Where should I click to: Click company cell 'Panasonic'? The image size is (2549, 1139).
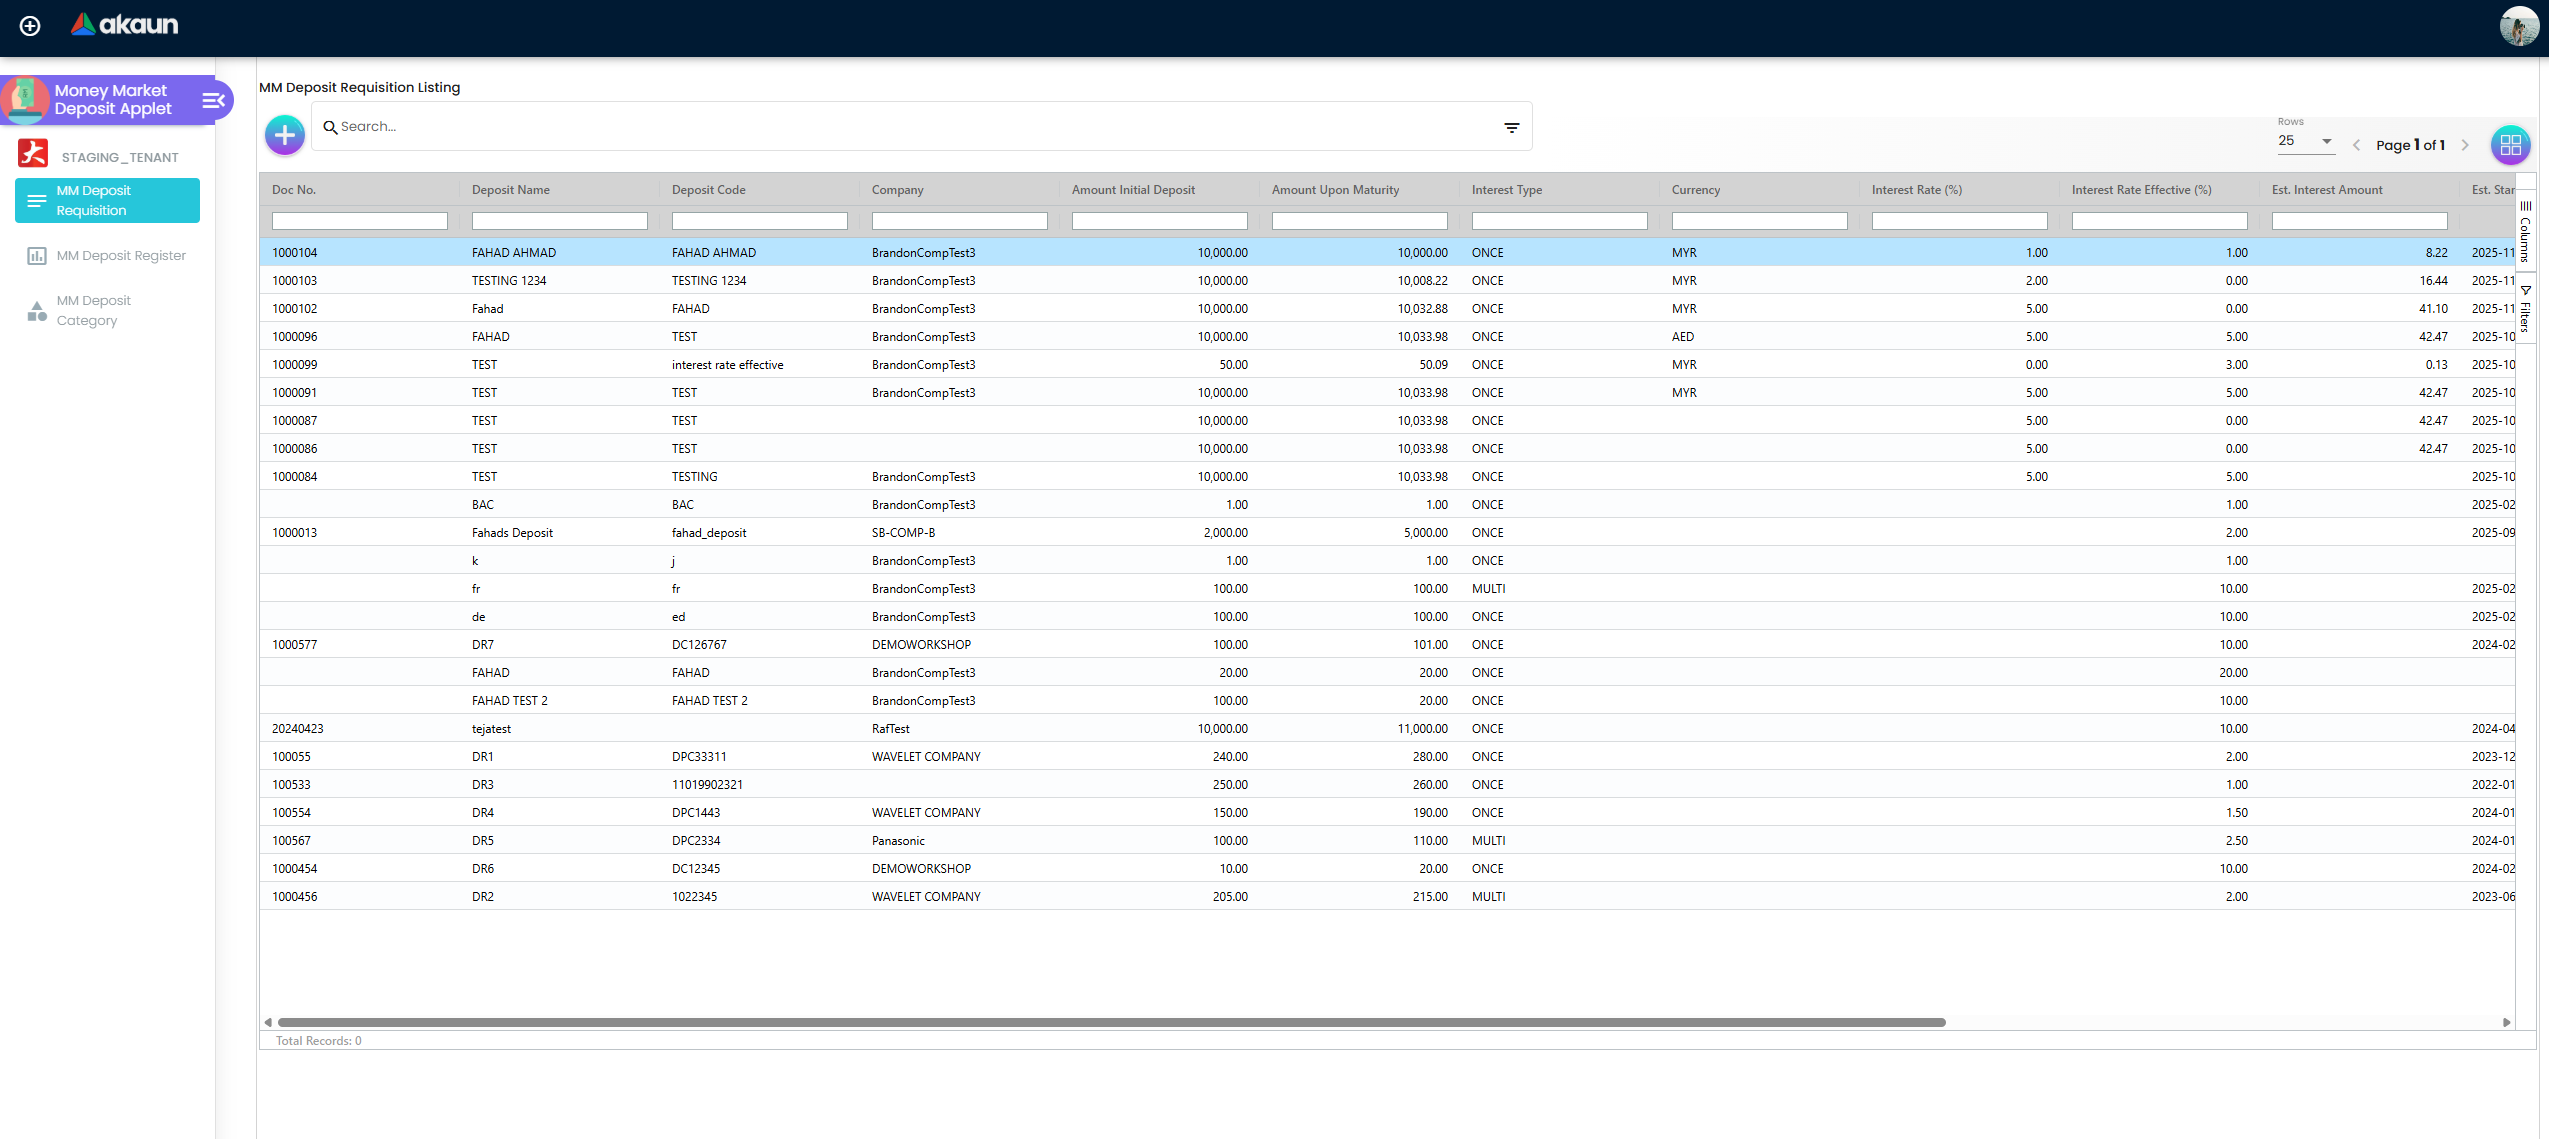point(898,841)
